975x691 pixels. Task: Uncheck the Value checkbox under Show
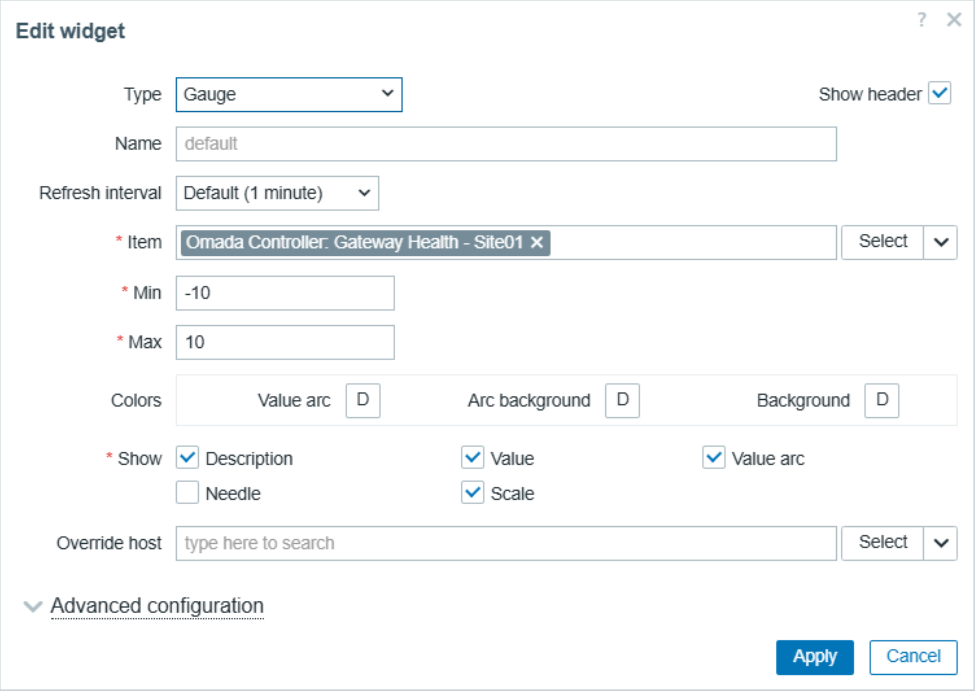coord(473,458)
